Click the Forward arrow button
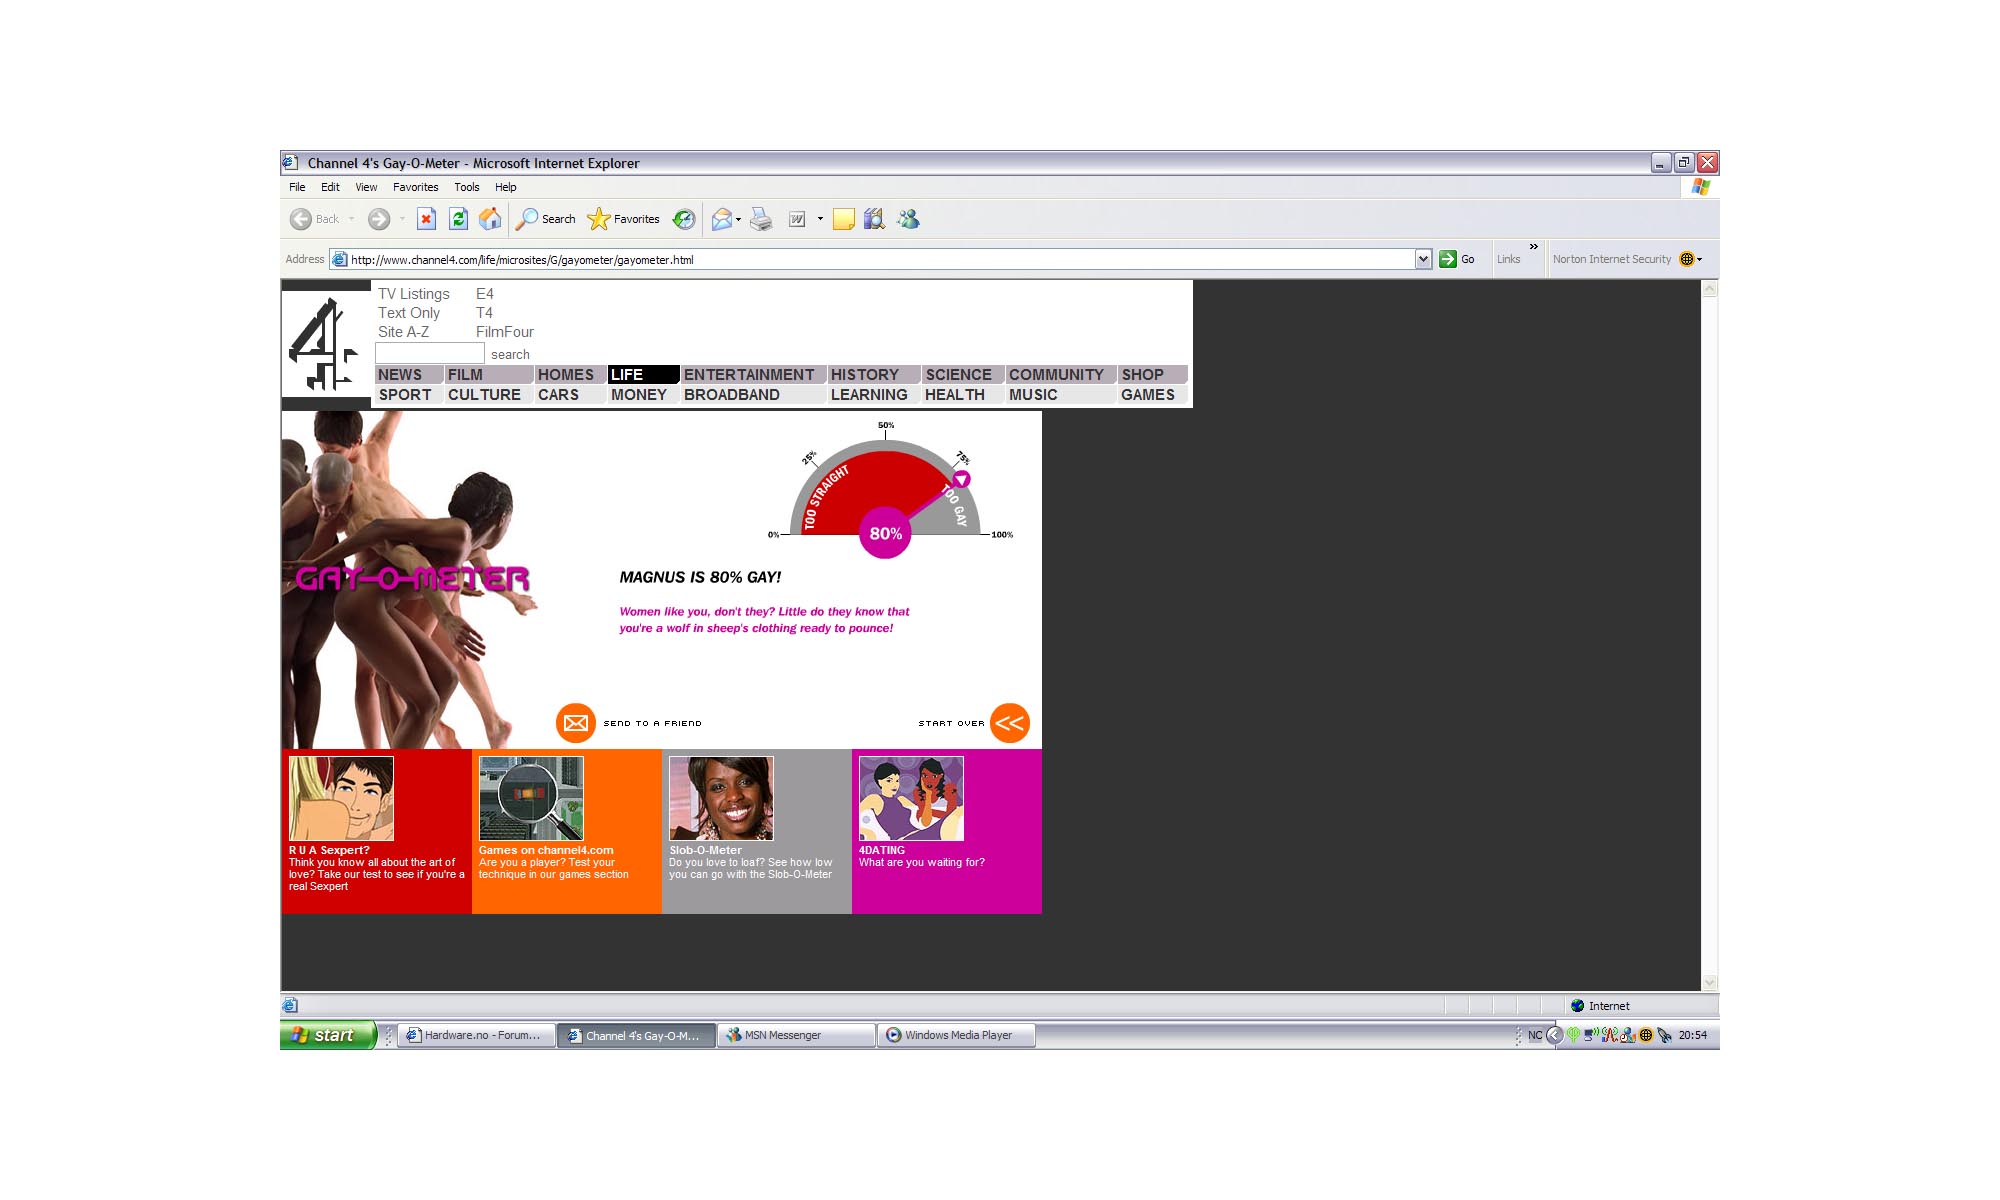Image resolution: width=2000 pixels, height=1200 pixels. pos(378,219)
